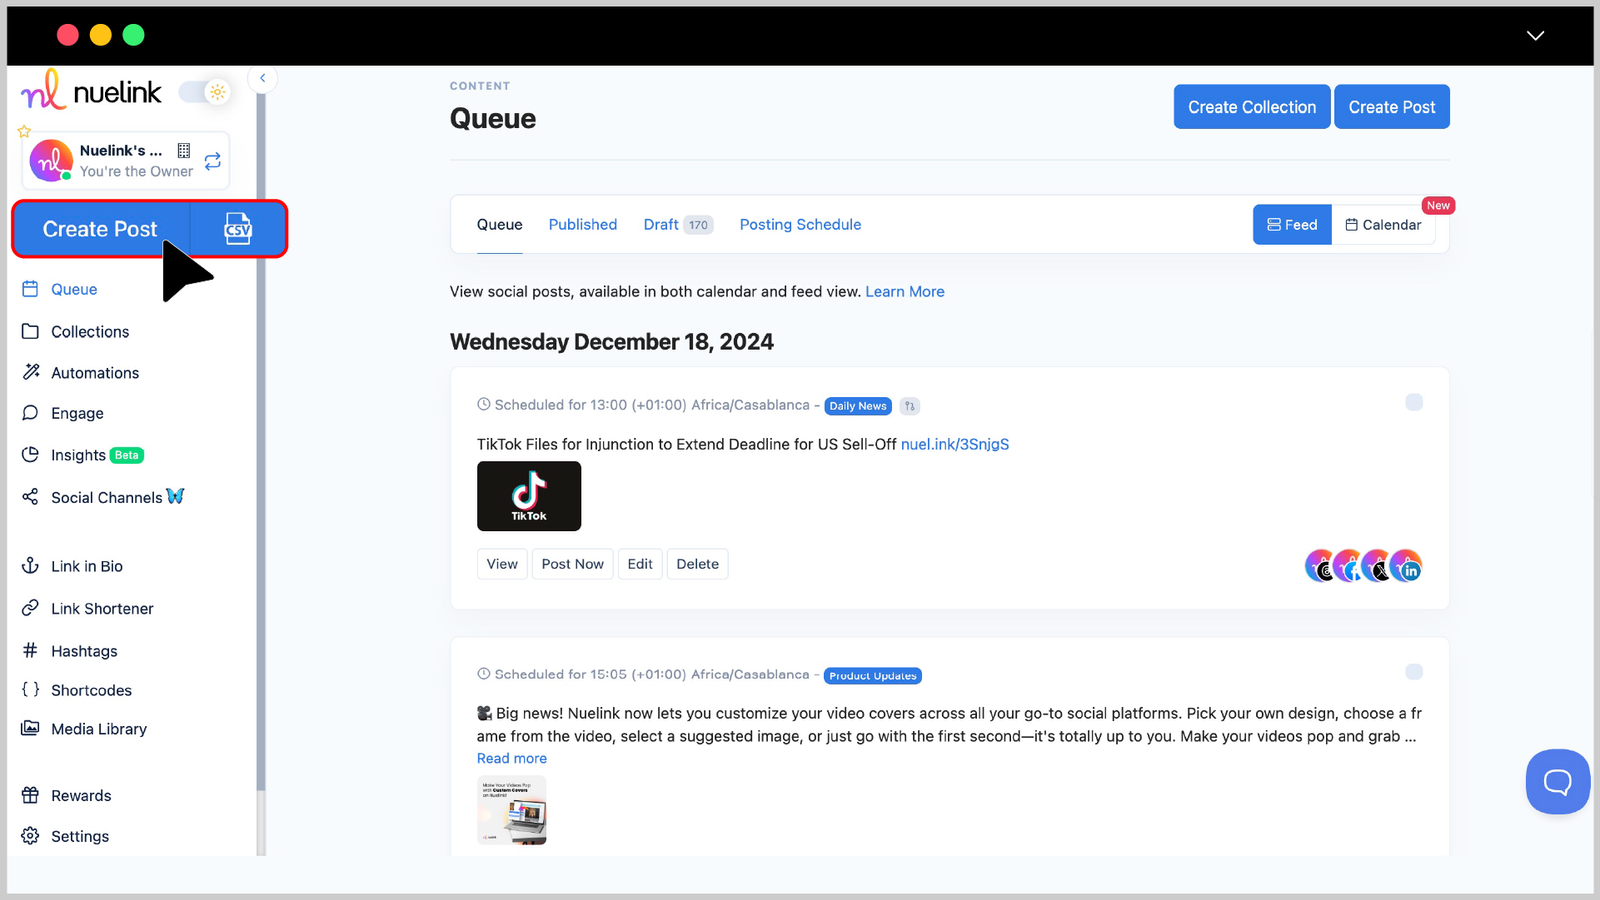The image size is (1600, 900).
Task: Expand the post text via Read more
Action: (511, 758)
